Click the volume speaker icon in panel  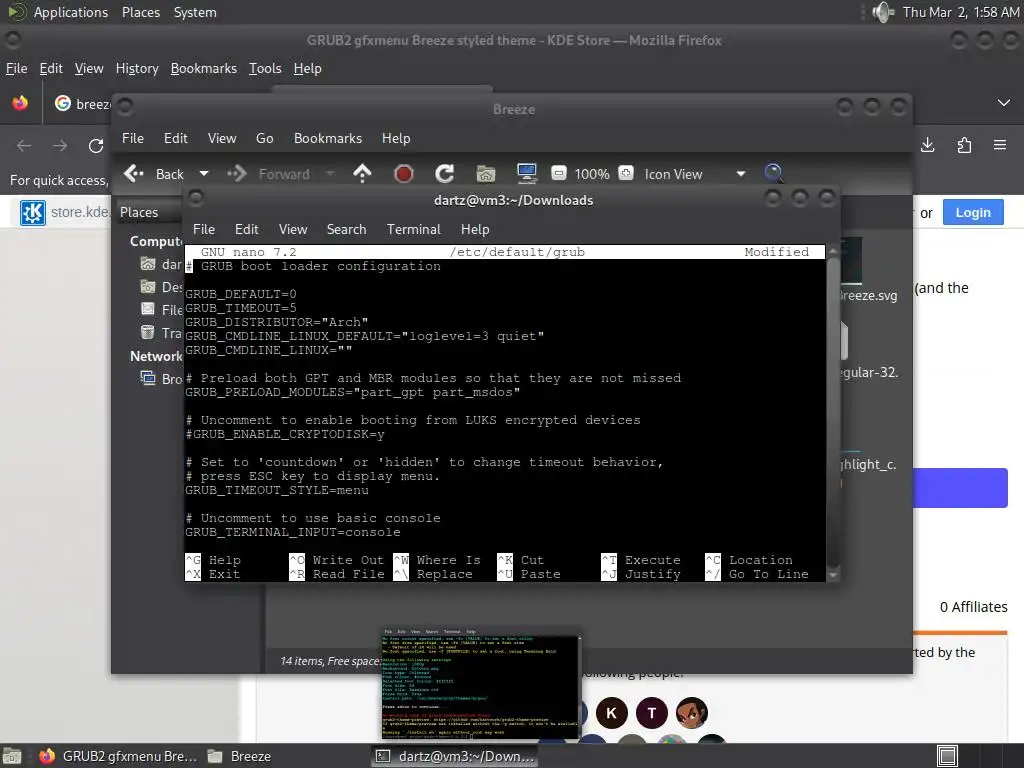(x=883, y=12)
